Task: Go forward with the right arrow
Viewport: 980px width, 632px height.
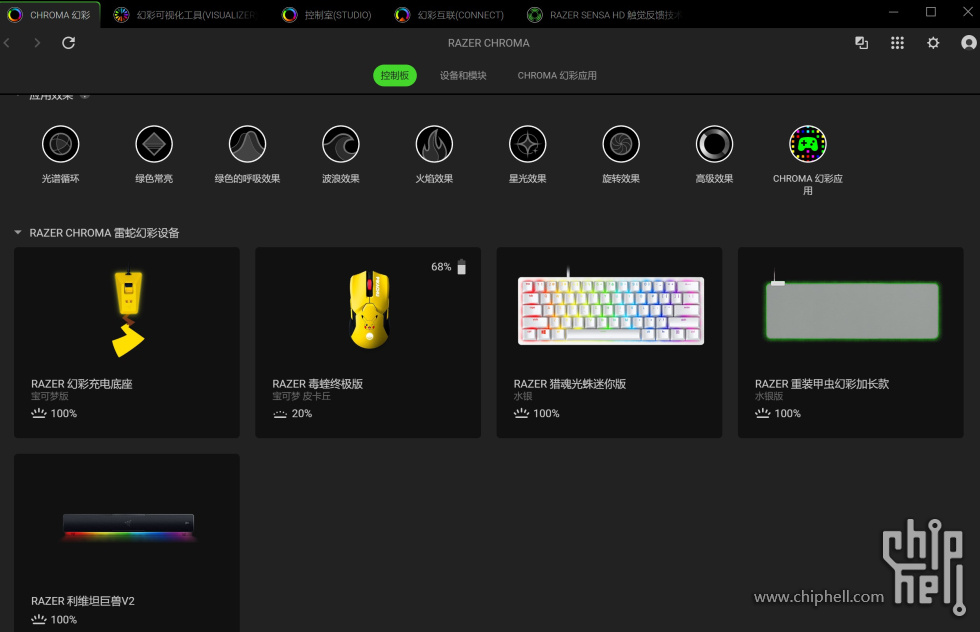Action: coord(37,43)
